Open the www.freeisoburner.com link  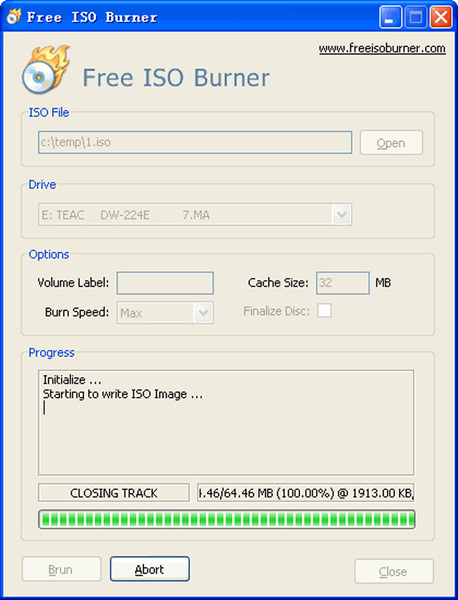[x=382, y=49]
